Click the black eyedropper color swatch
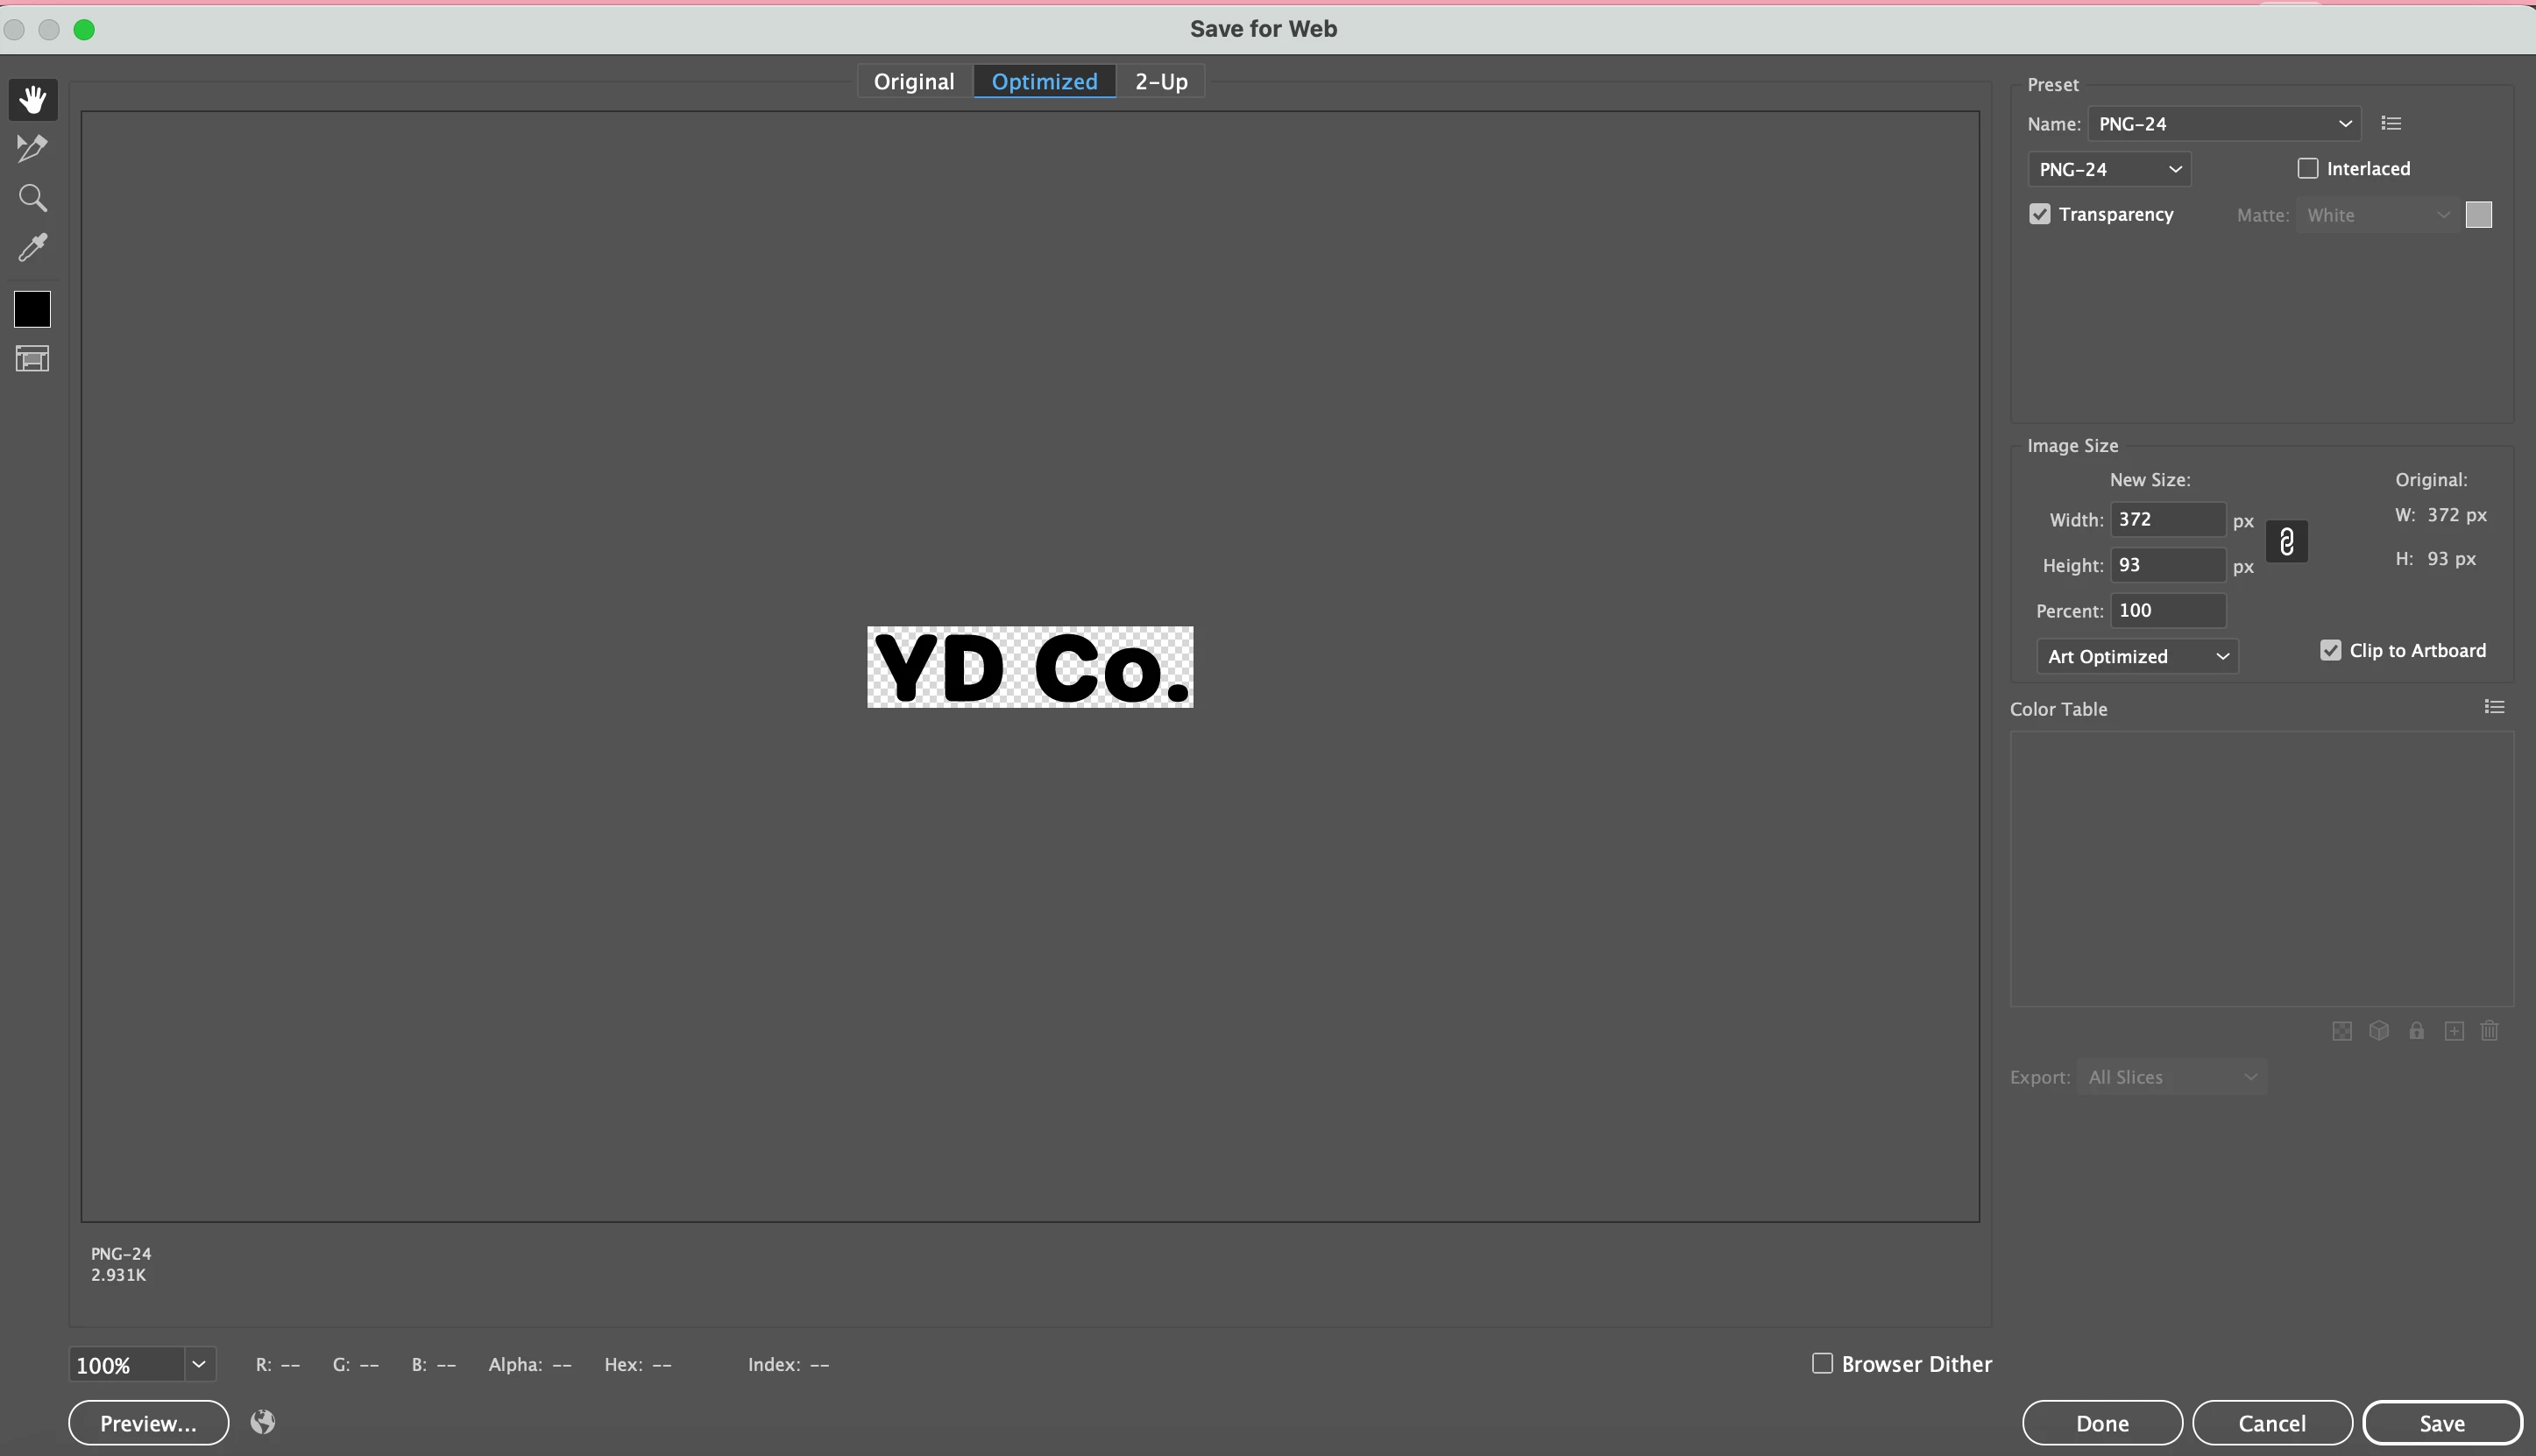The width and height of the screenshot is (2536, 1456). [x=32, y=309]
